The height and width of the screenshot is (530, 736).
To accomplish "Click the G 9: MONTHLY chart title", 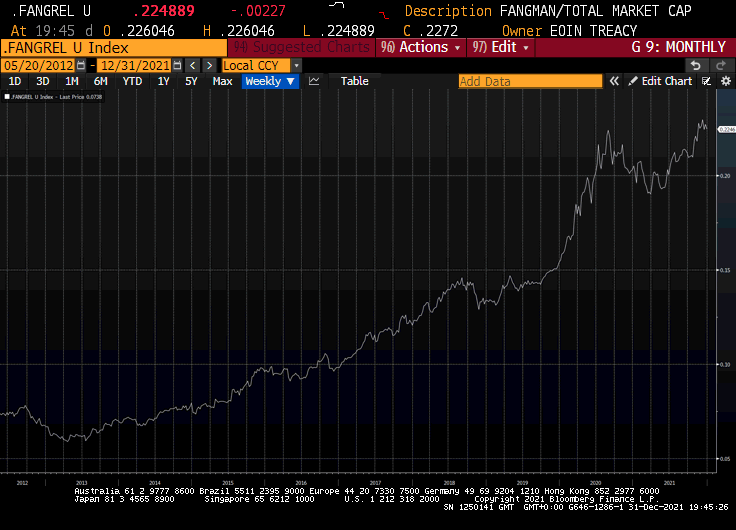I will [678, 47].
